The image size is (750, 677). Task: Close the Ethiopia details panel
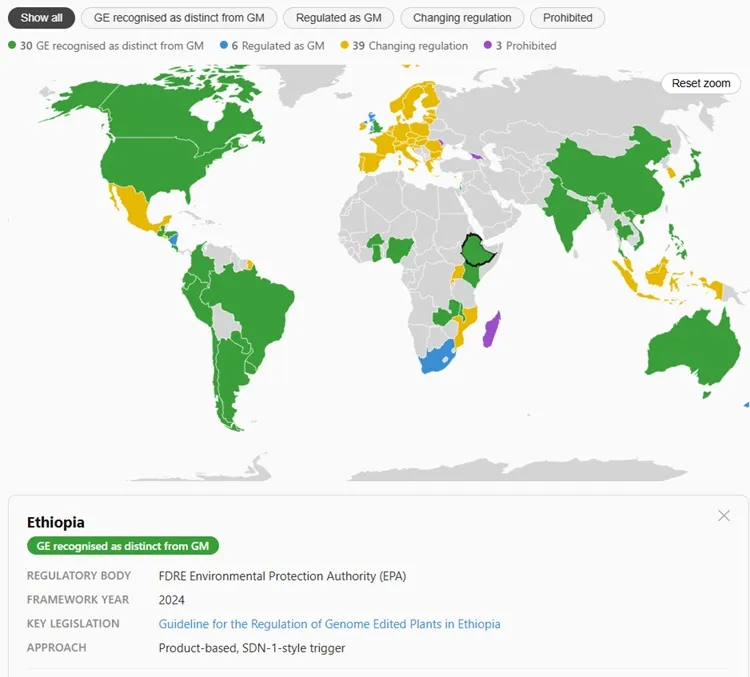point(724,516)
